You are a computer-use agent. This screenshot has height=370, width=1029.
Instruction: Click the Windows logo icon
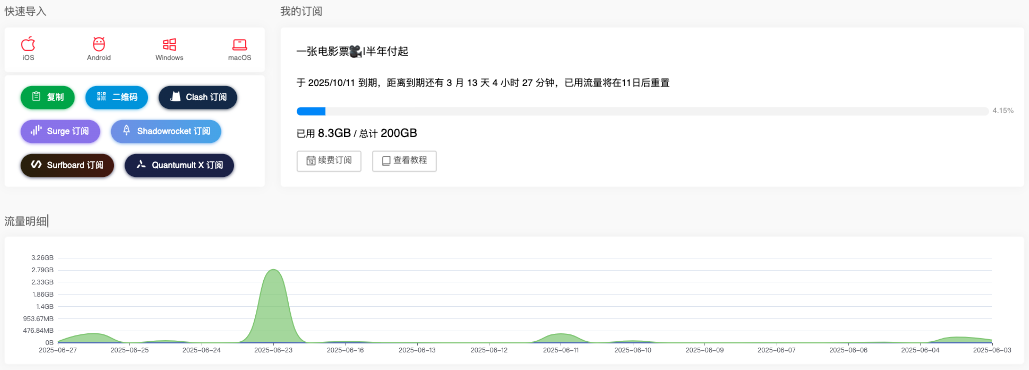click(169, 45)
